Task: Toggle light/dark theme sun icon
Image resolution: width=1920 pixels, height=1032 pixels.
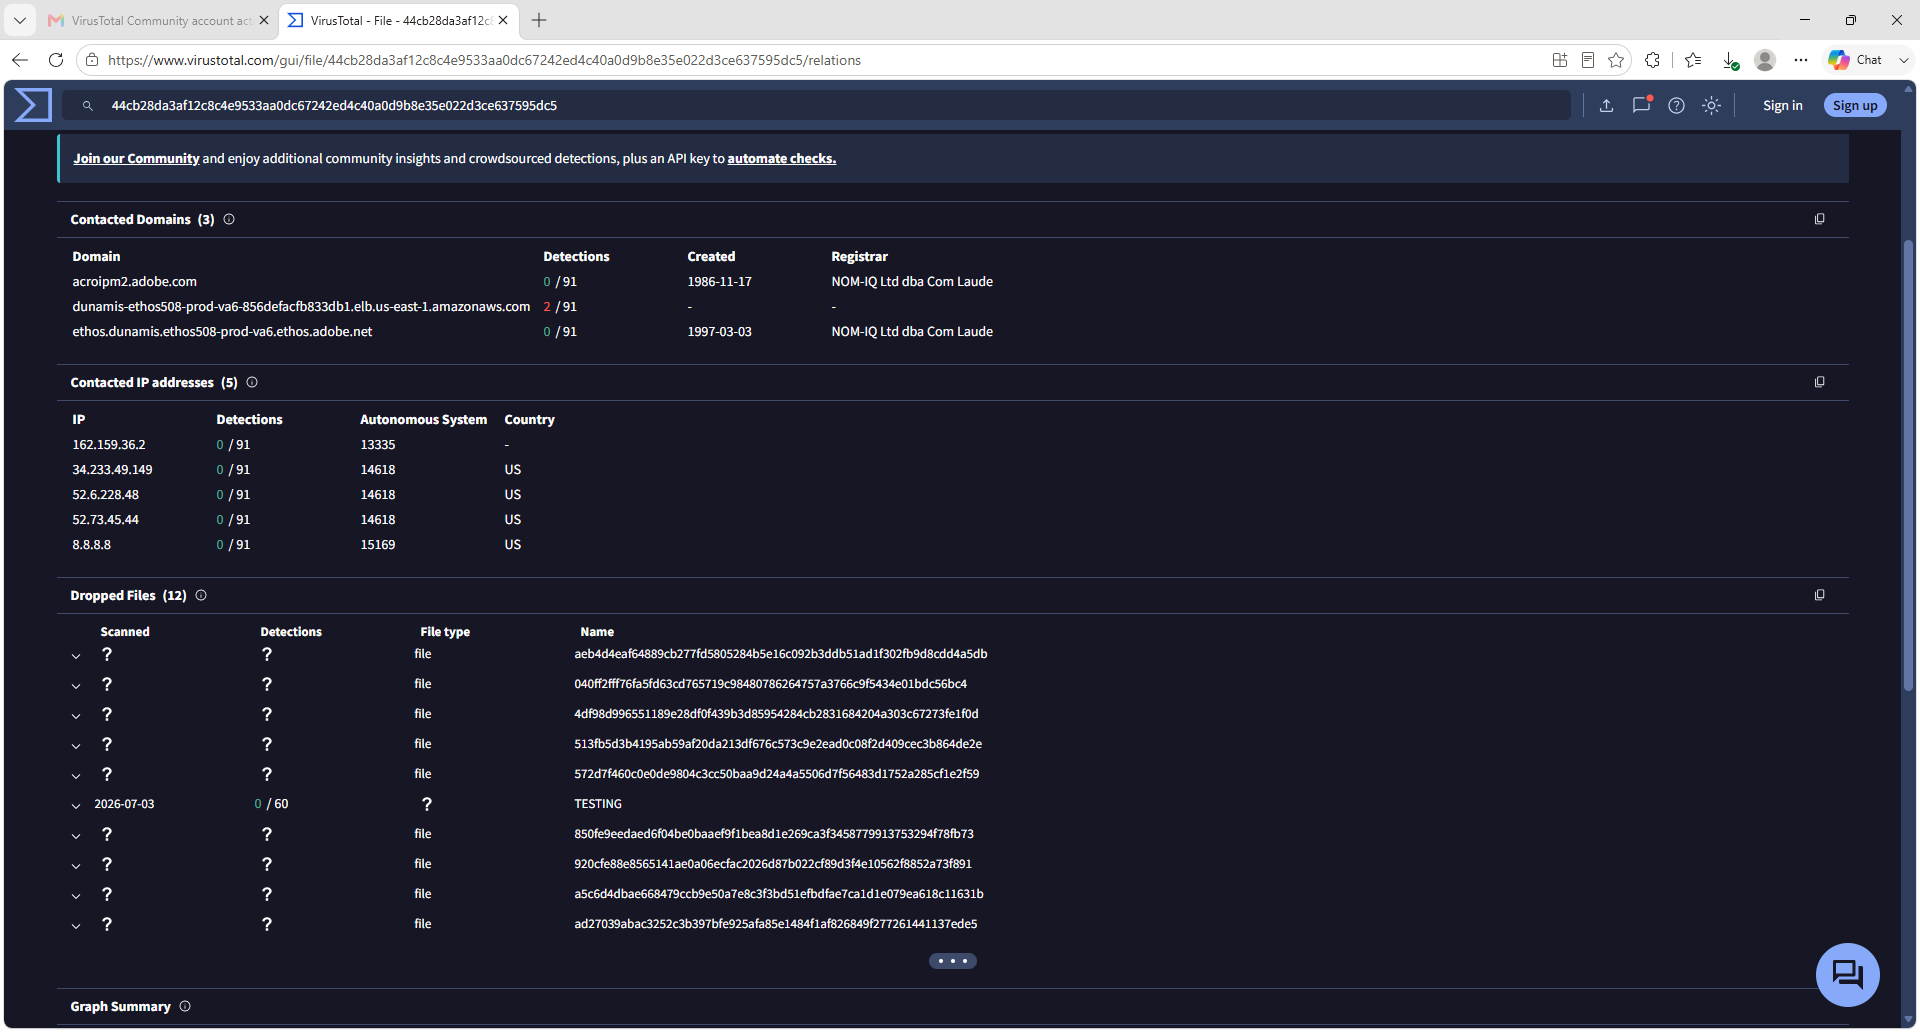Action: click(x=1711, y=106)
